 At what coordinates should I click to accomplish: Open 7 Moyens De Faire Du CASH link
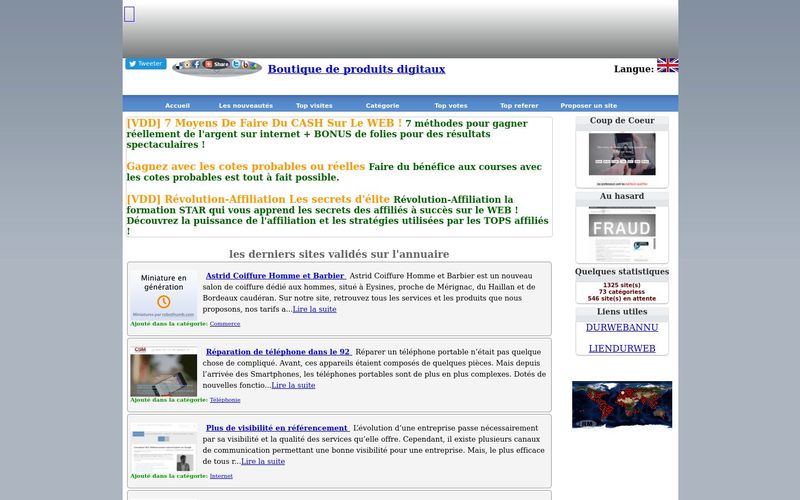coord(264,123)
